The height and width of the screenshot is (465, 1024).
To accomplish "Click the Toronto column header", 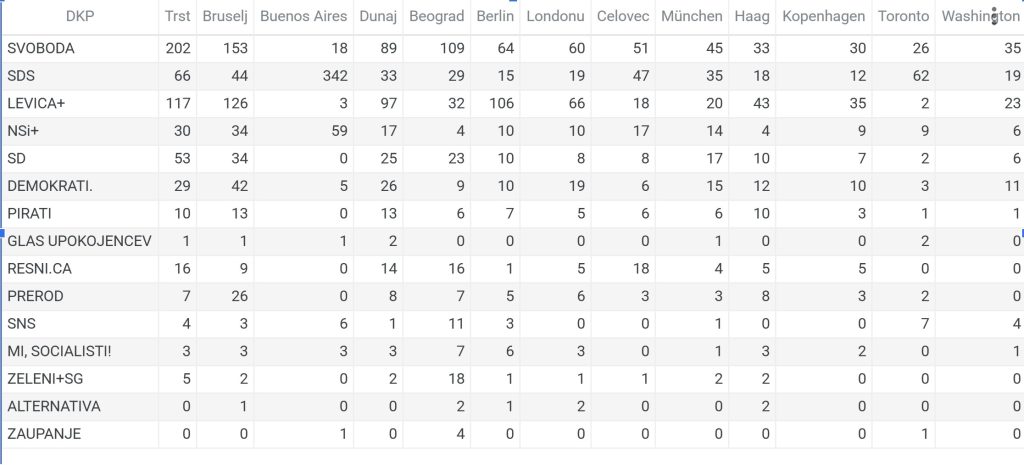I will click(x=903, y=17).
